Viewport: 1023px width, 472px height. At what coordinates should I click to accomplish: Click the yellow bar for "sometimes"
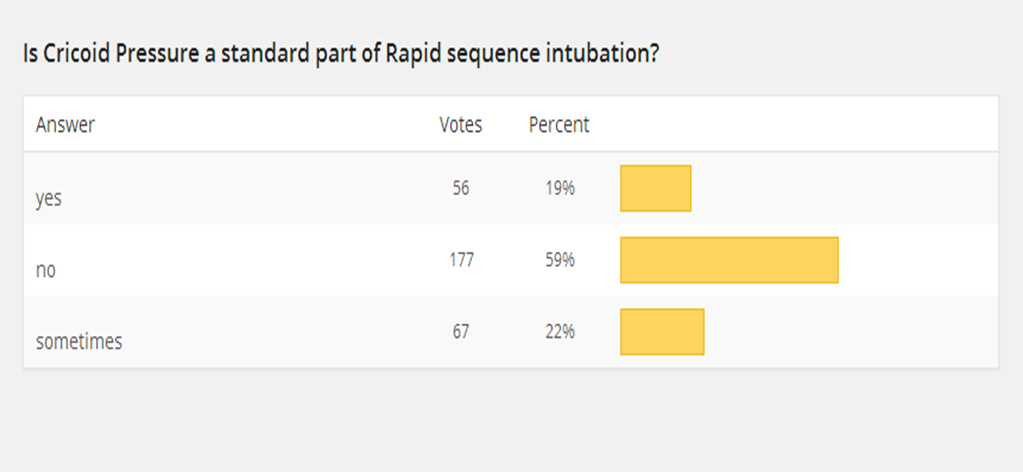(662, 332)
